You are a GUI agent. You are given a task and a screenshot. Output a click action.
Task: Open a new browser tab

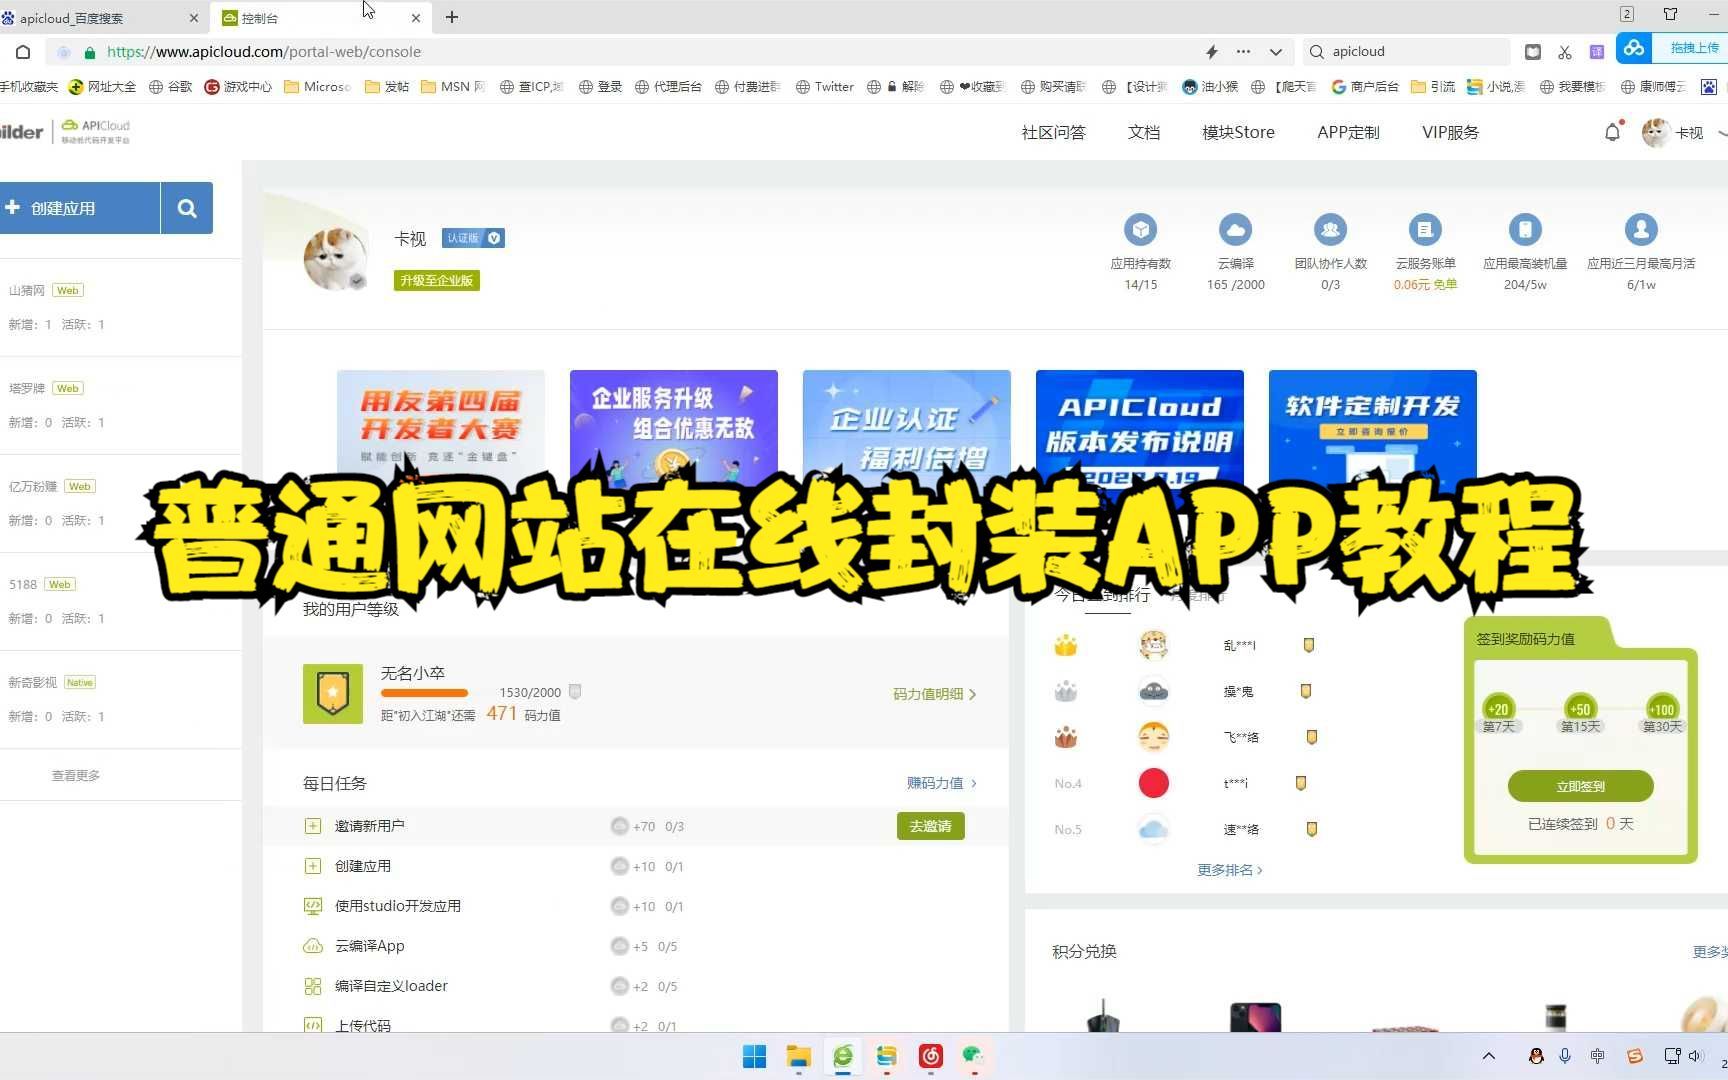point(452,17)
